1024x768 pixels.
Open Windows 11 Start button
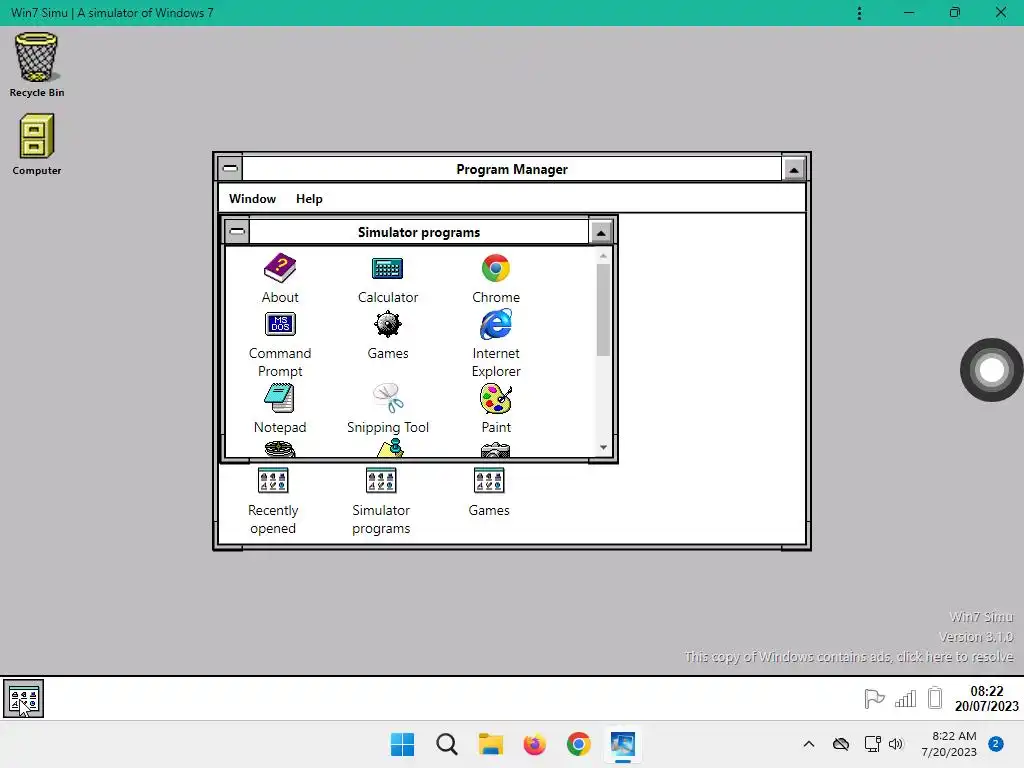pyautogui.click(x=402, y=744)
